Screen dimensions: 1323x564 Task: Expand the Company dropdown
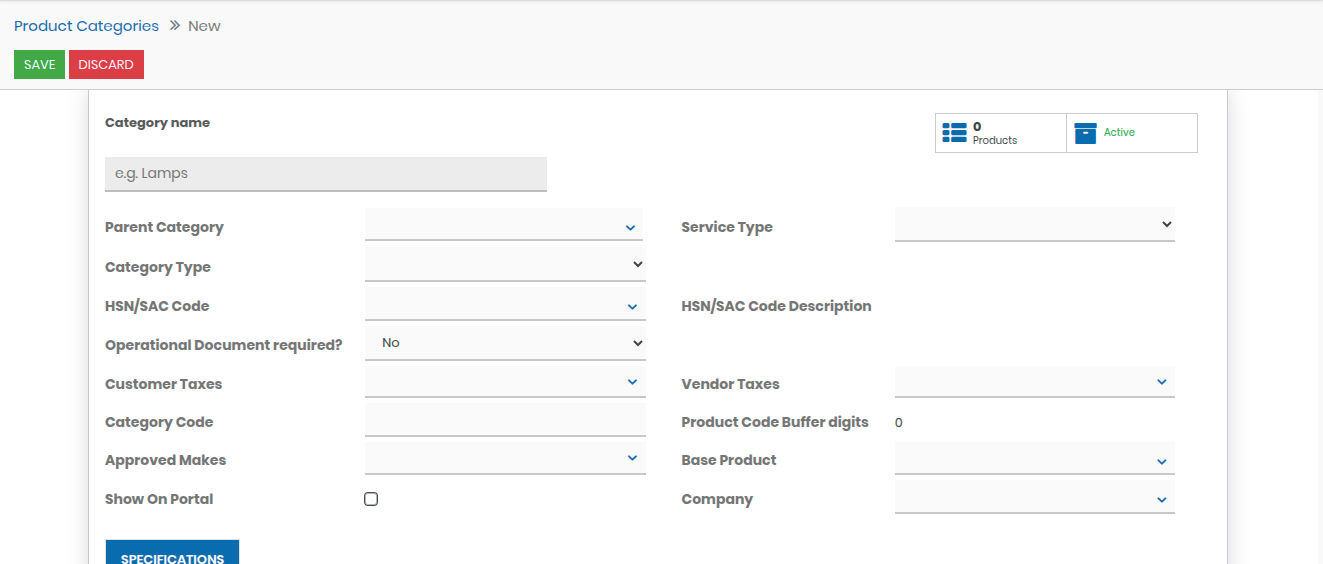coord(1034,498)
